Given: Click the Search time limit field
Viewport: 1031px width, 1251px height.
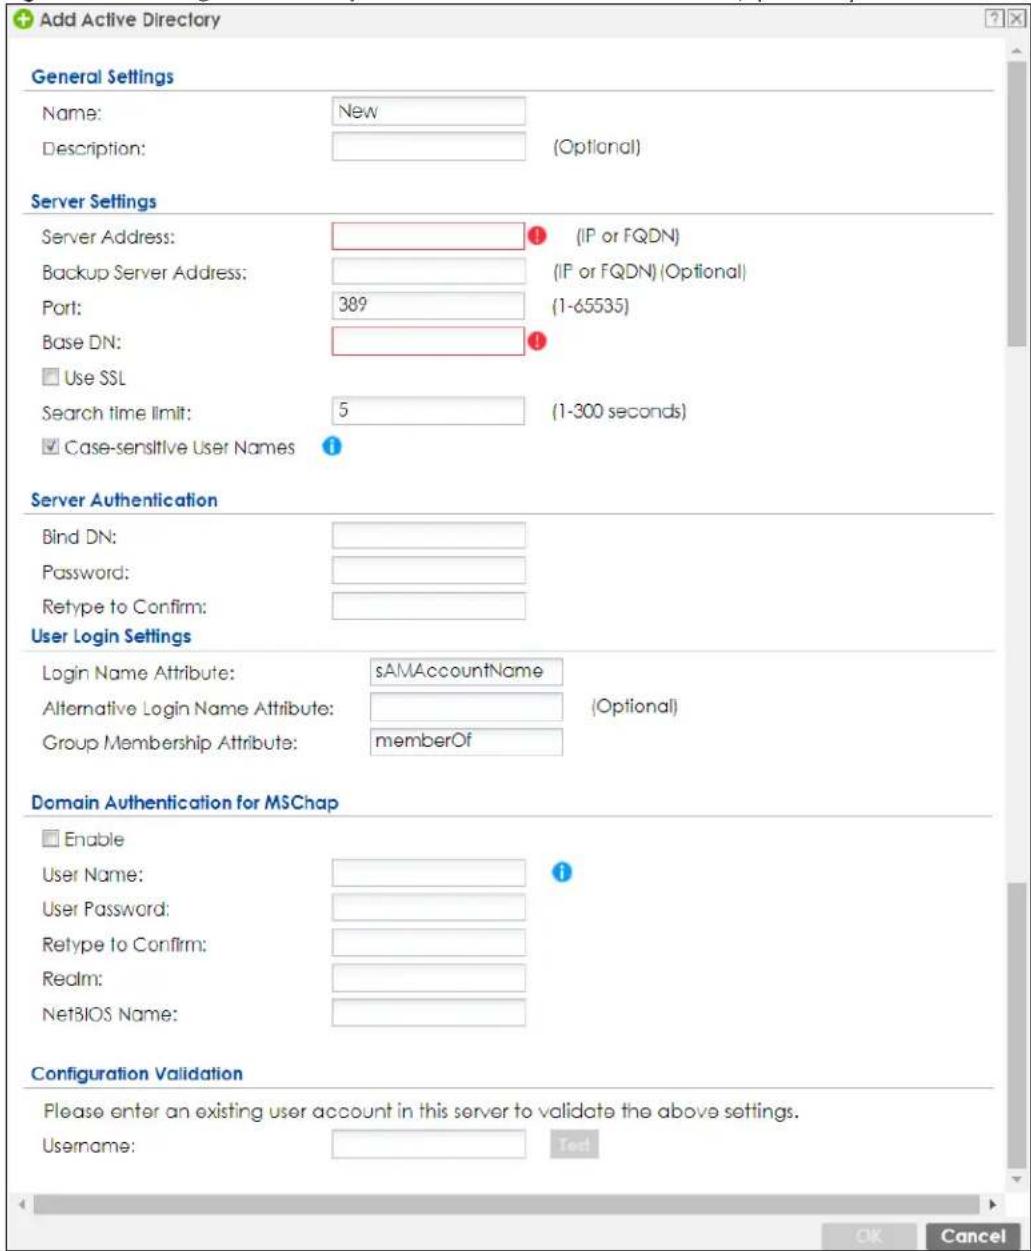Looking at the screenshot, I should coord(428,410).
